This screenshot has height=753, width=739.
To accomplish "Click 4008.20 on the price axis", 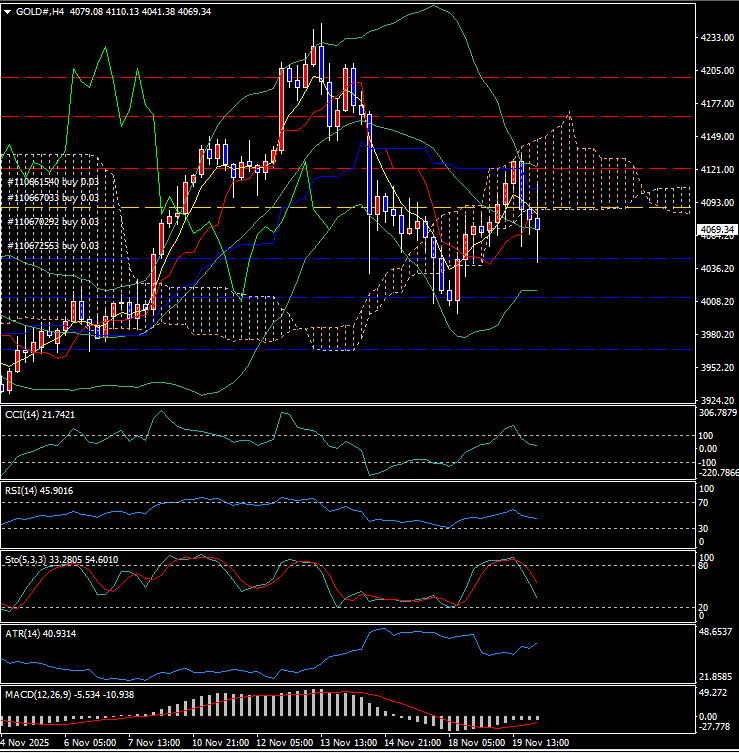I will pos(713,302).
